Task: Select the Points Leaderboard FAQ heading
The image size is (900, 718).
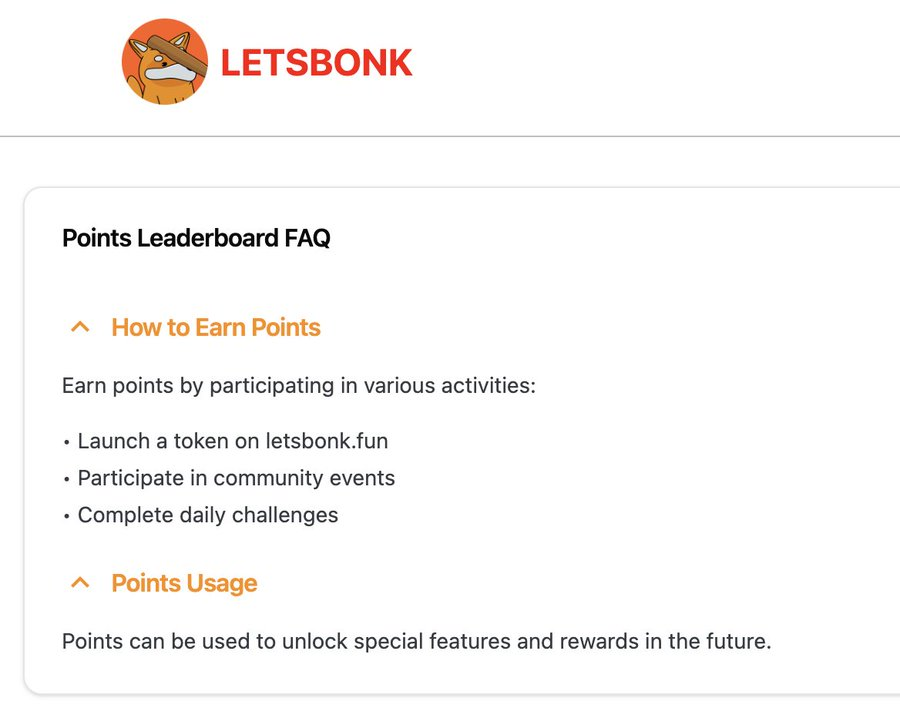Action: coord(196,239)
